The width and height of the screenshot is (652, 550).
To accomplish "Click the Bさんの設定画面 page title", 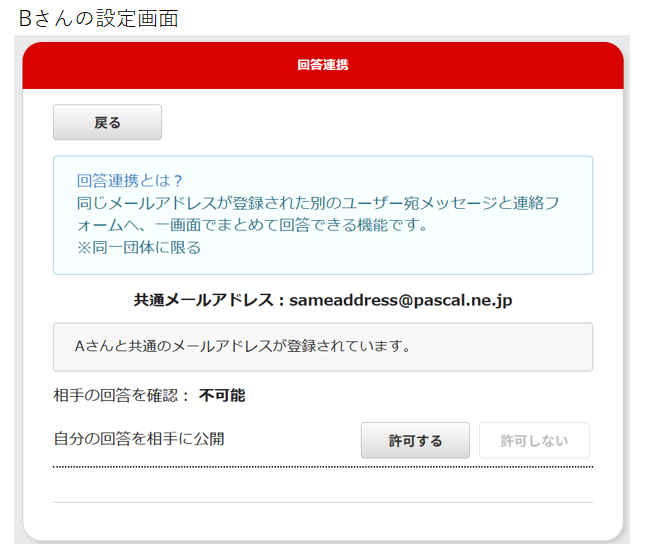I will pyautogui.click(x=99, y=18).
